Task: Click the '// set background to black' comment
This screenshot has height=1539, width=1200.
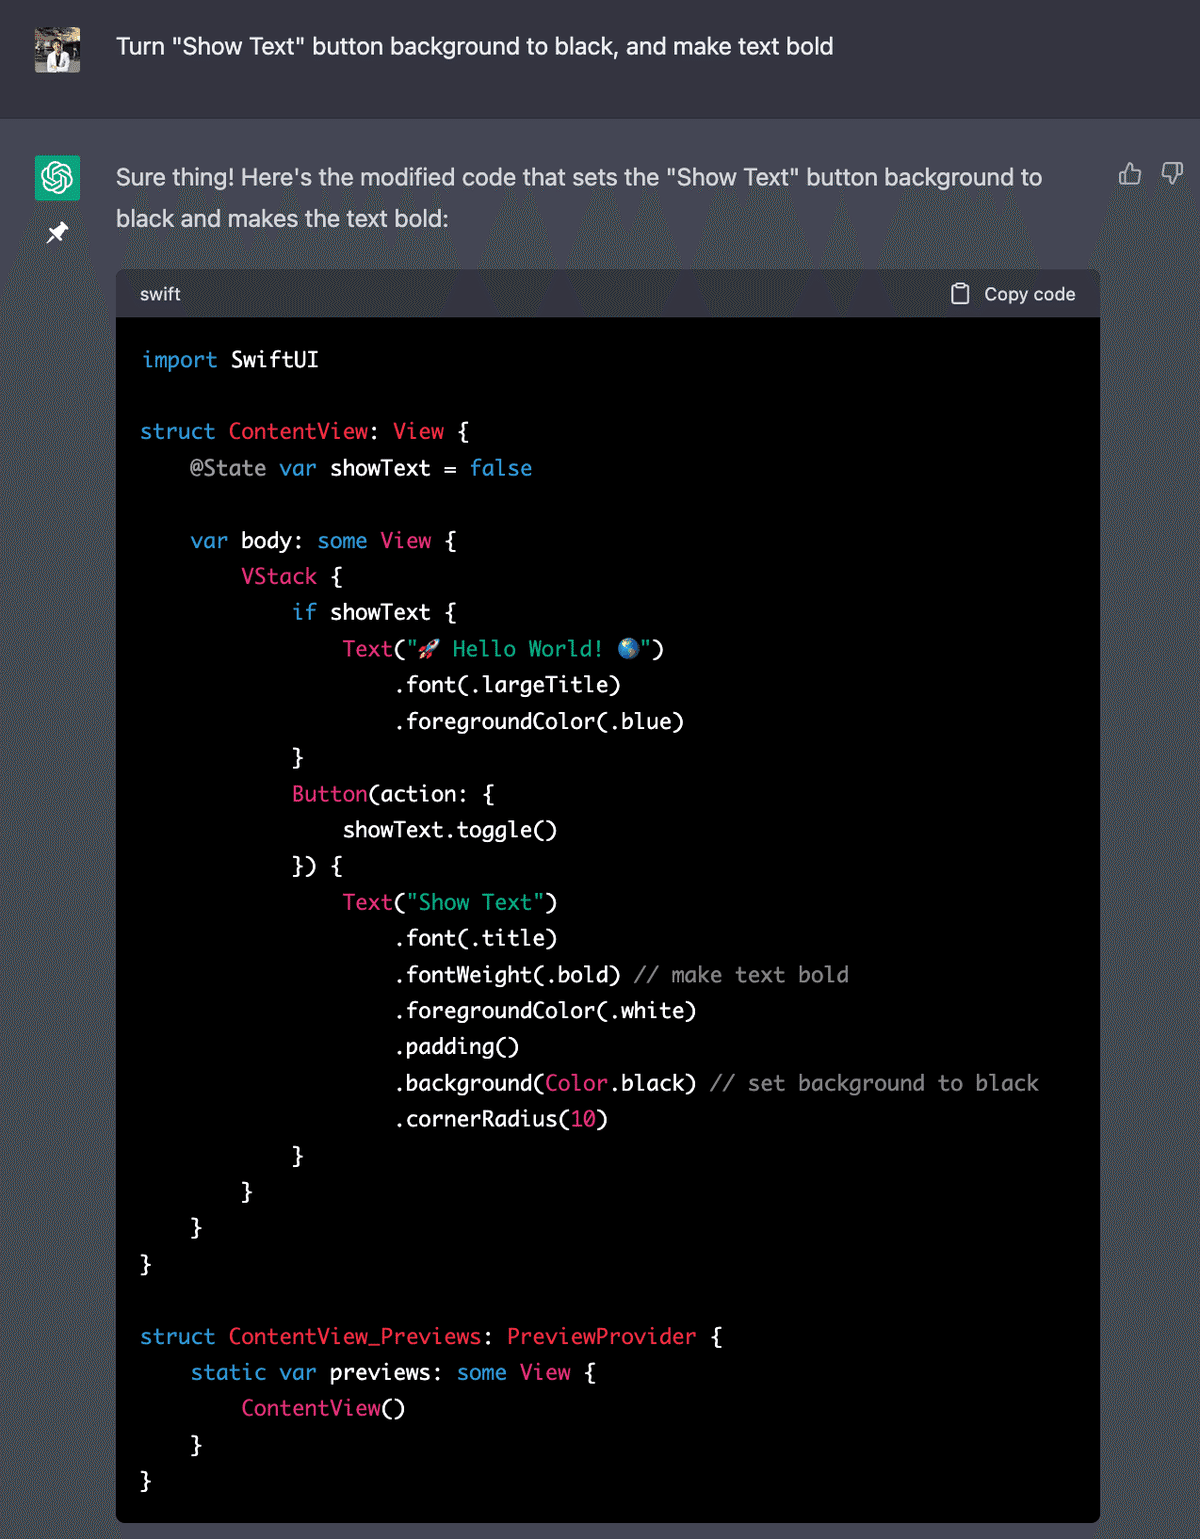Action: [874, 1083]
